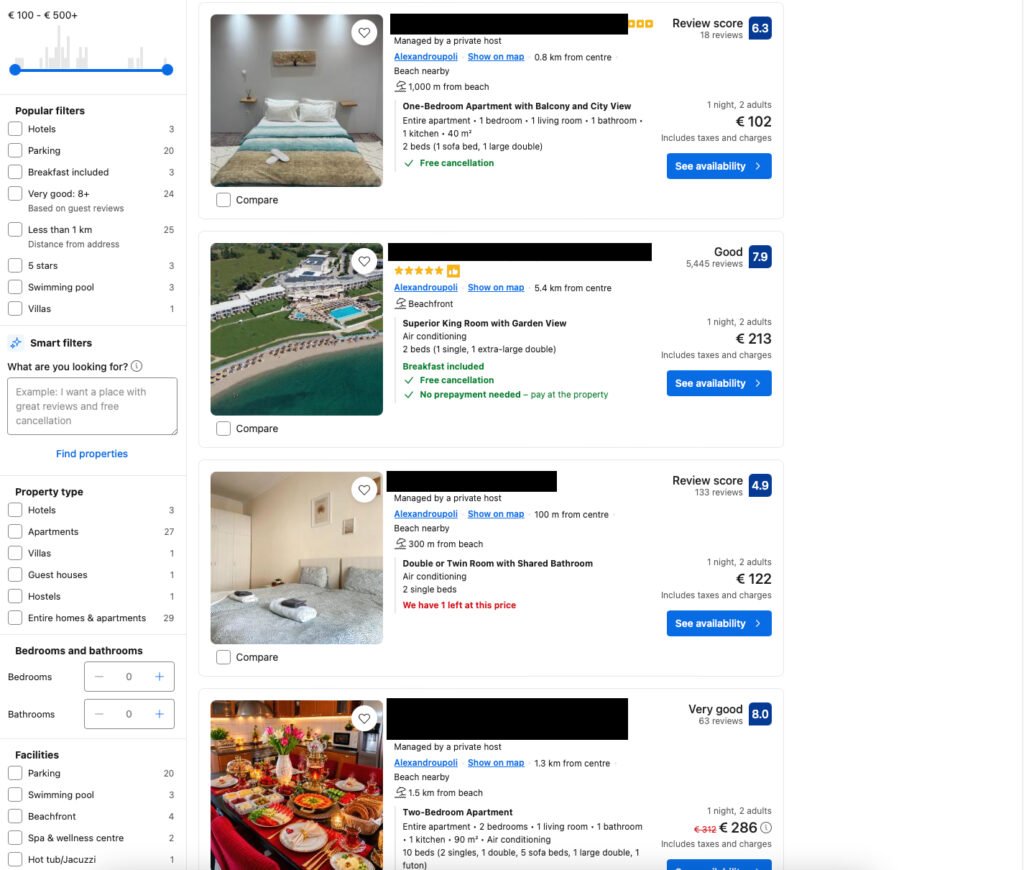
Task: Tick the Spa & wellness centre facility
Action: point(15,838)
